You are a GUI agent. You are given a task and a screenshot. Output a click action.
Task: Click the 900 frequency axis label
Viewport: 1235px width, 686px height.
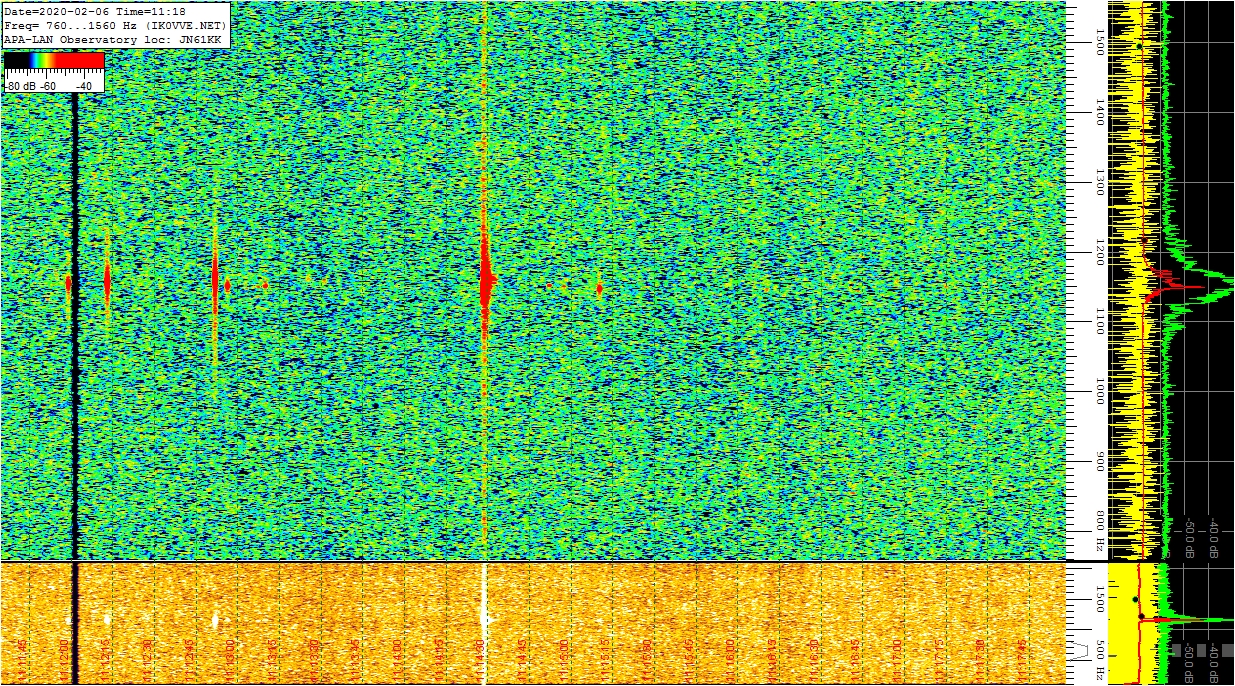[1100, 461]
